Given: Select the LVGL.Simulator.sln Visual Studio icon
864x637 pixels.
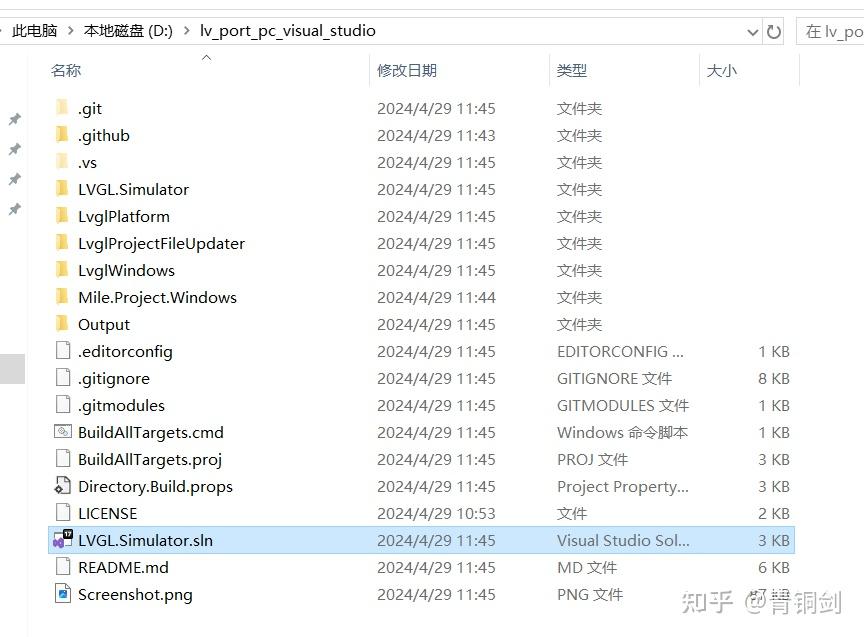Looking at the screenshot, I should tap(60, 540).
